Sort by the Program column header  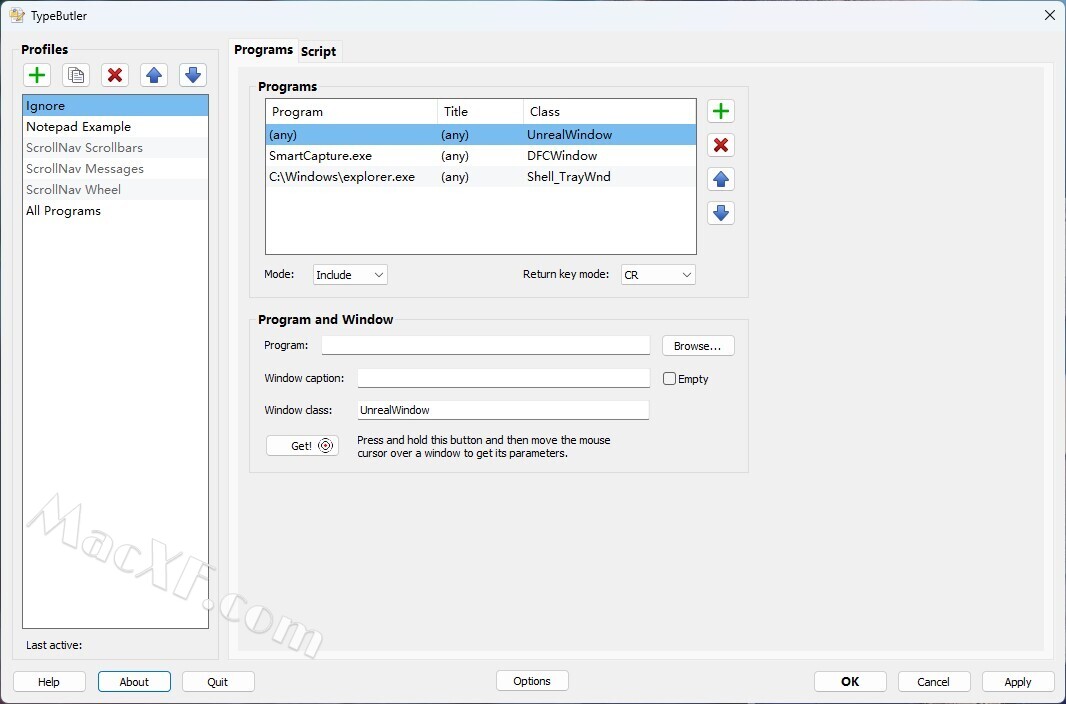click(x=351, y=111)
